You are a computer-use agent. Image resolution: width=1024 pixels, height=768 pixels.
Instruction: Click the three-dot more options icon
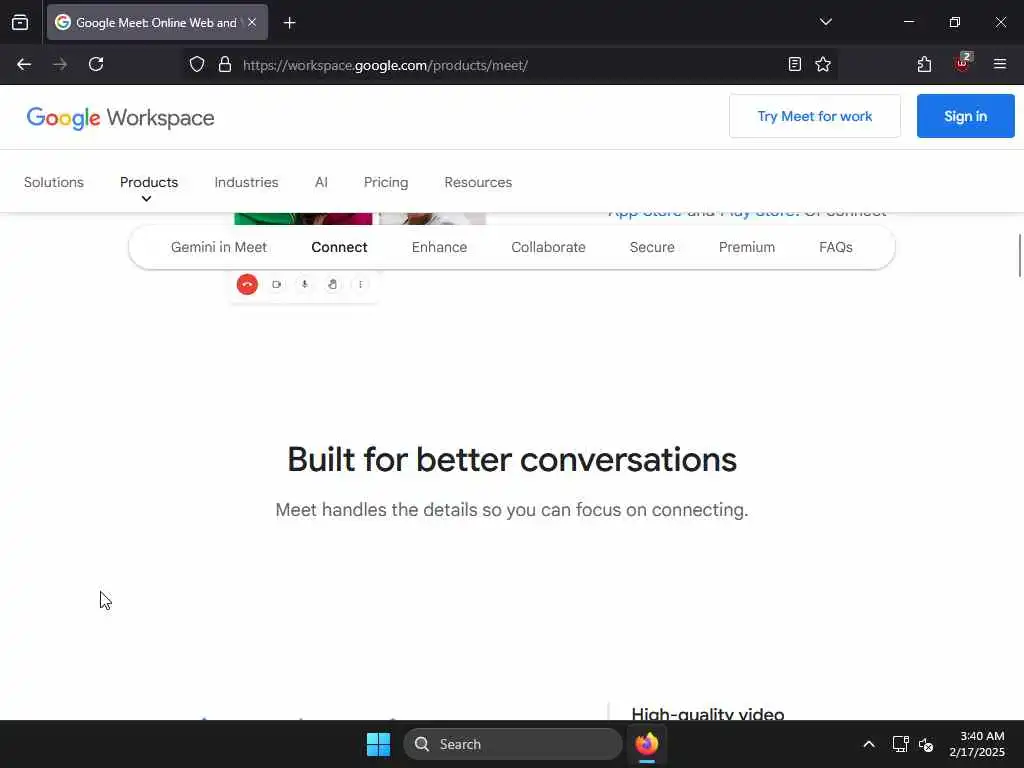tap(360, 285)
